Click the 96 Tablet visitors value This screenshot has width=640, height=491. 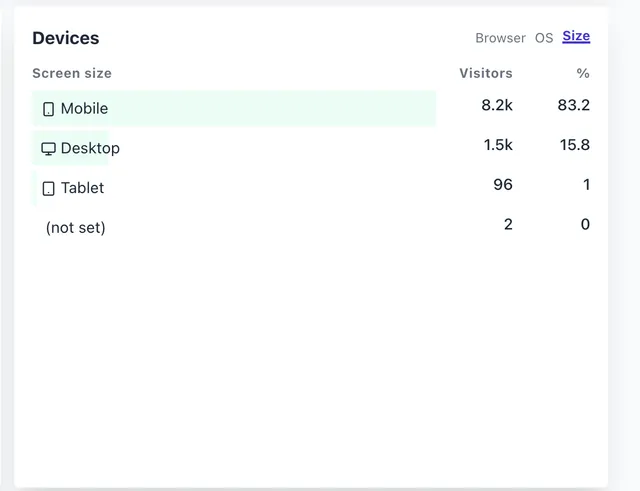[x=503, y=185]
